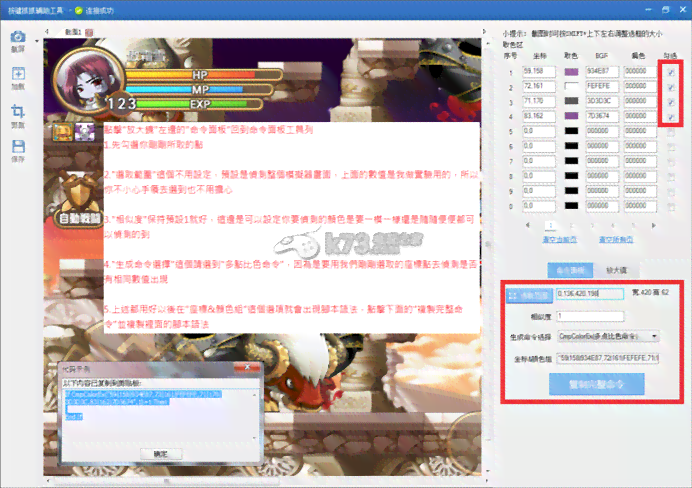Viewport: 692px width, 488px height.
Task: Select page 1 in color list pager
Action: (x=550, y=225)
